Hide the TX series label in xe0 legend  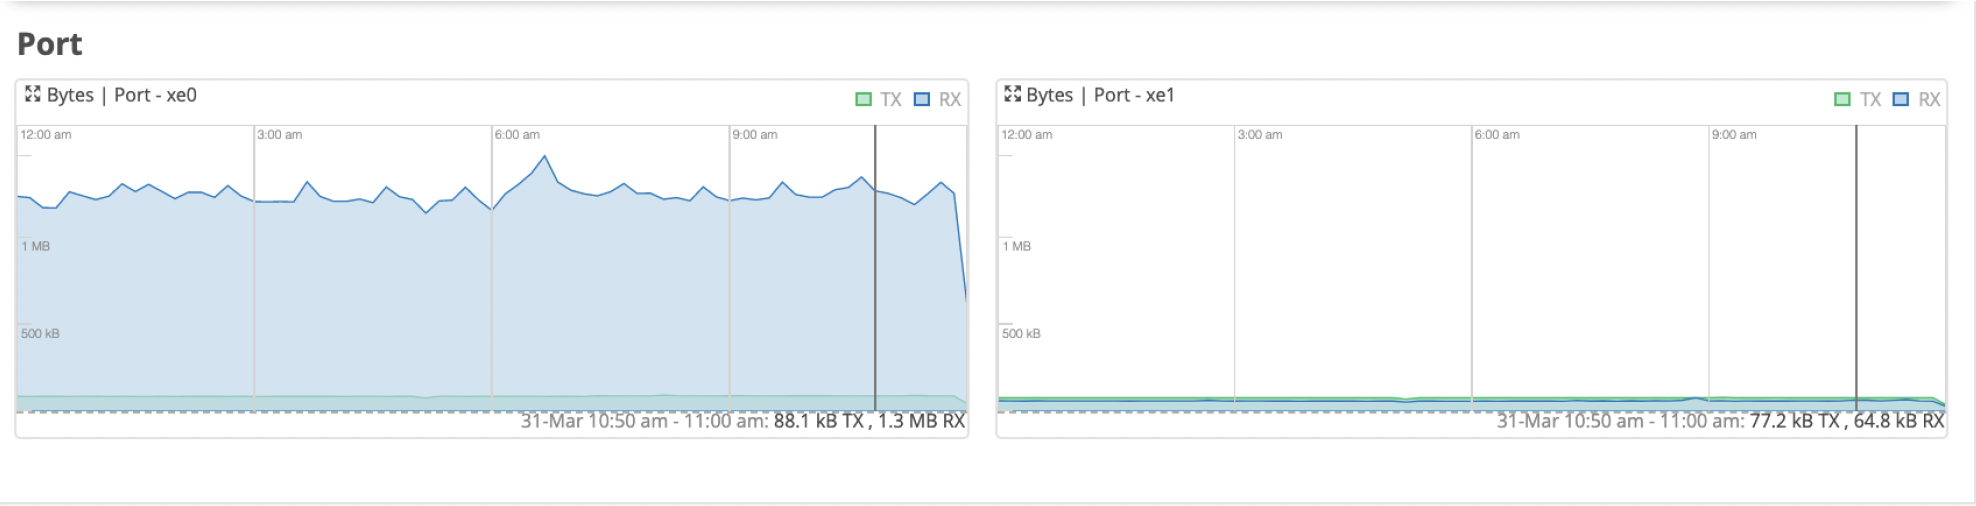point(891,99)
